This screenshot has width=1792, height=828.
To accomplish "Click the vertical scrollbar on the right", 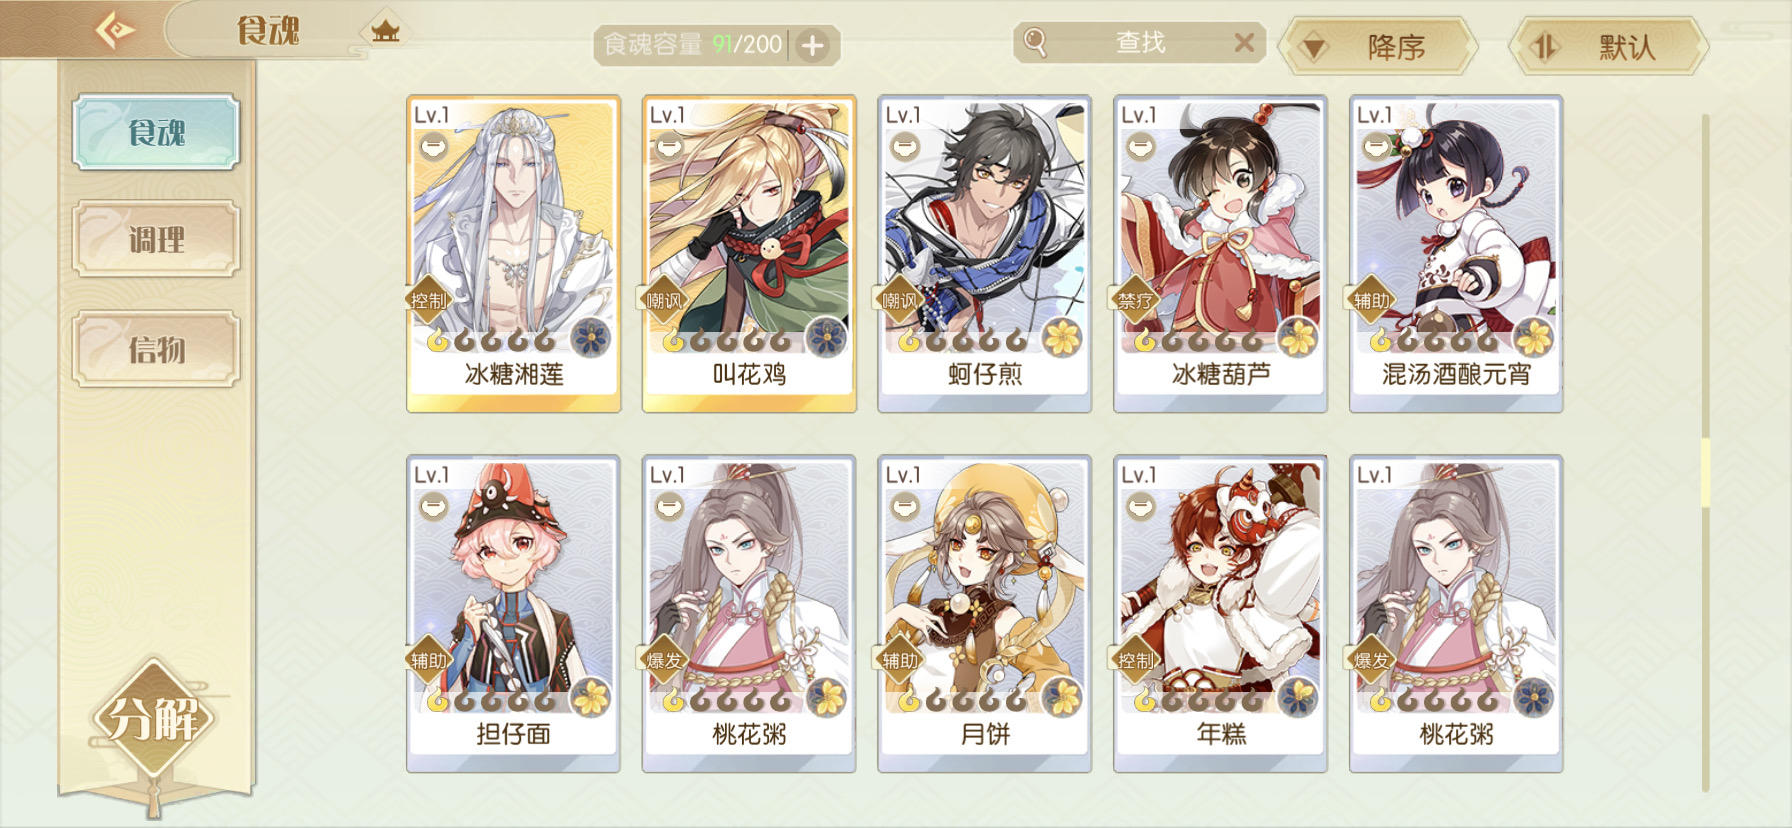I will [x=1706, y=455].
